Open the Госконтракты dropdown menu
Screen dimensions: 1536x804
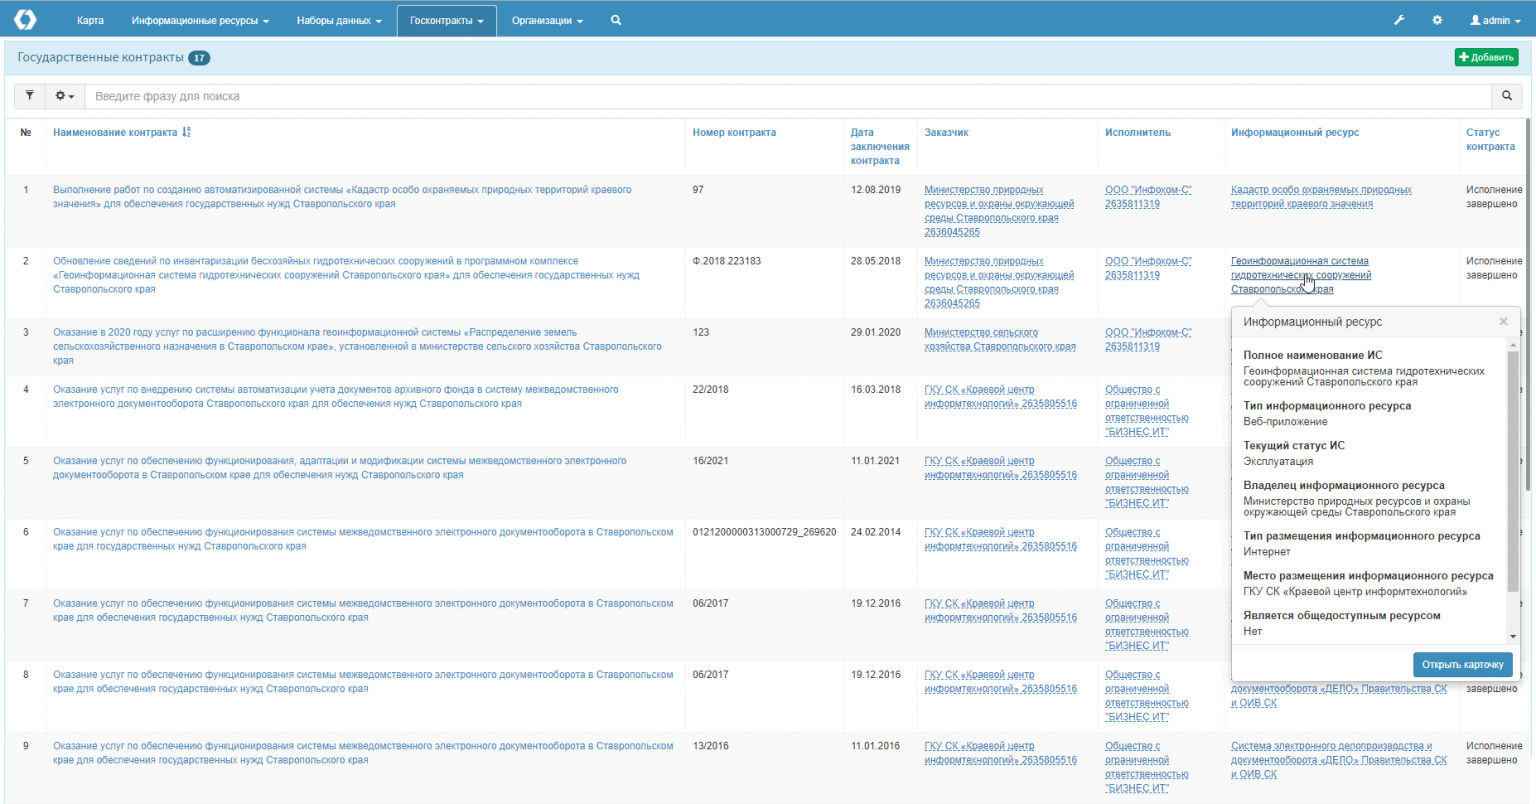point(446,20)
